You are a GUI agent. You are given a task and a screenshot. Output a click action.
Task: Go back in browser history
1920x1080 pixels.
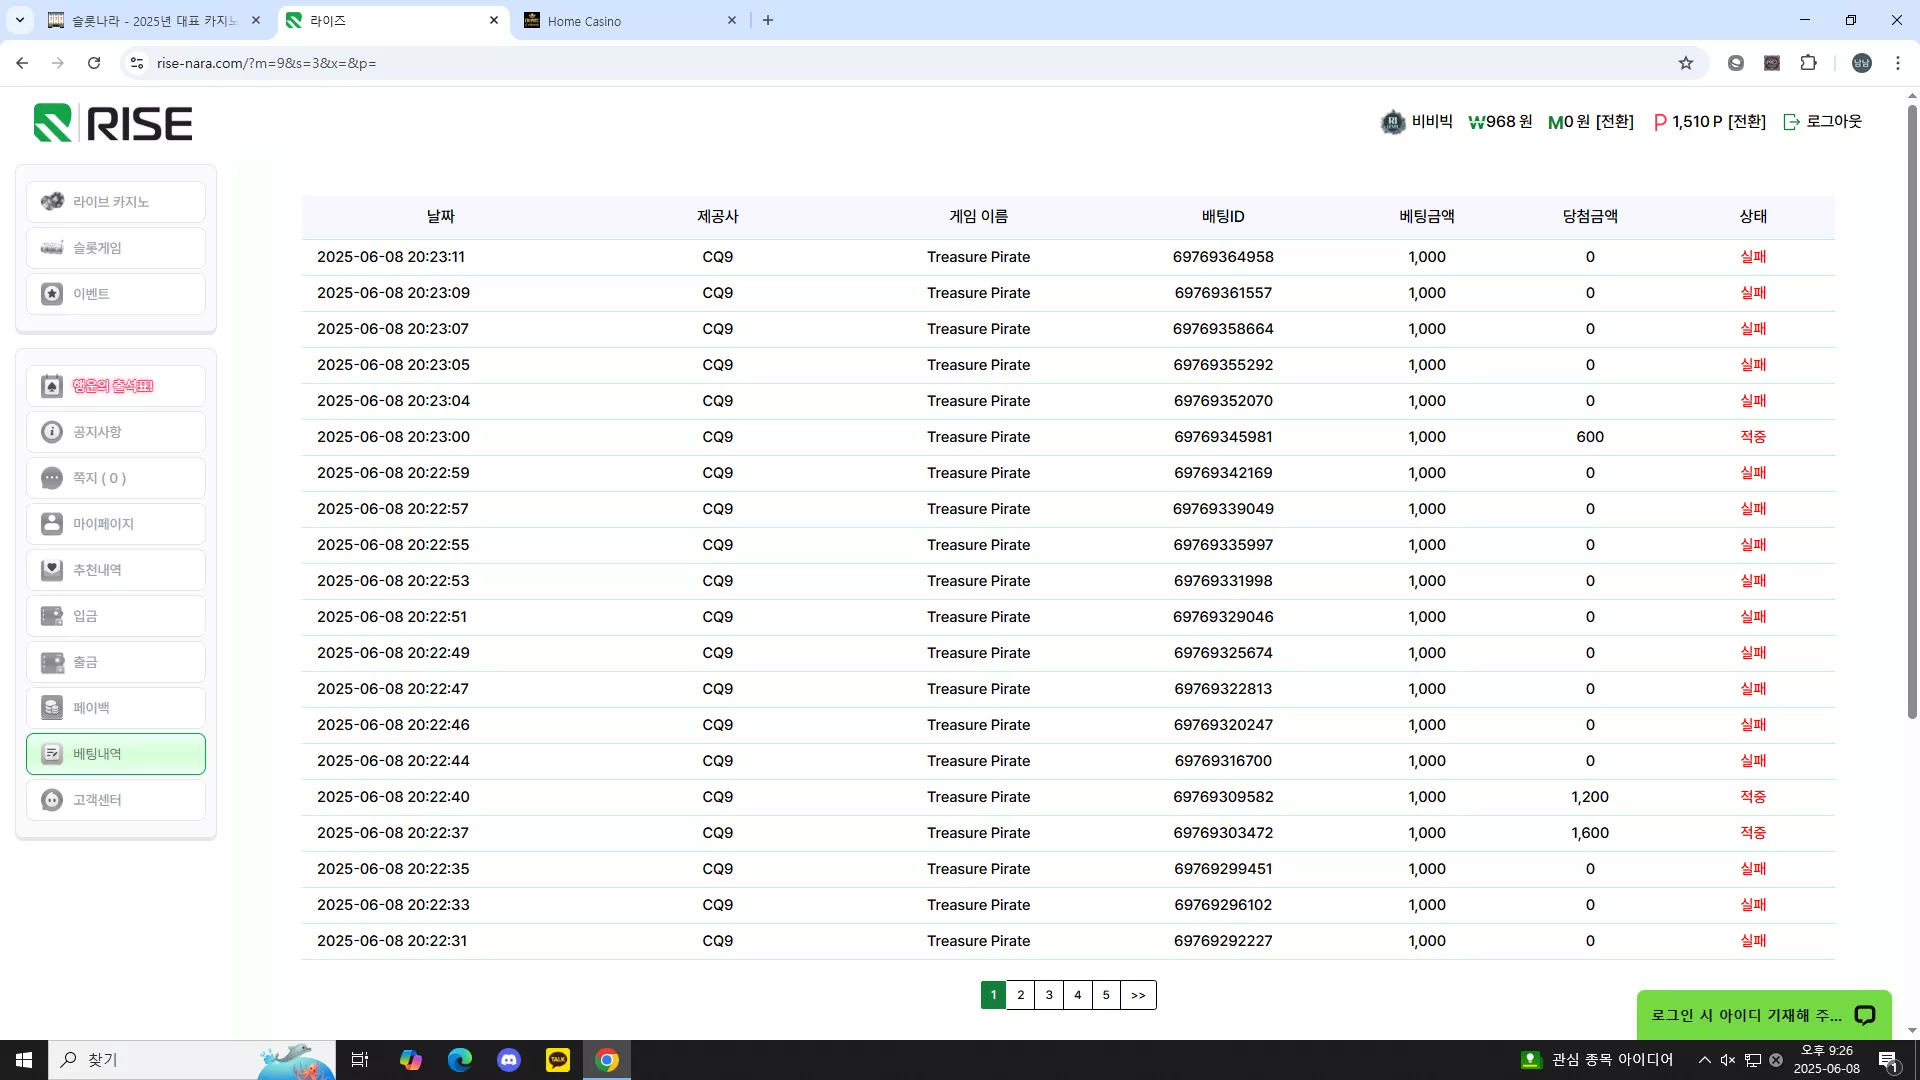click(22, 63)
